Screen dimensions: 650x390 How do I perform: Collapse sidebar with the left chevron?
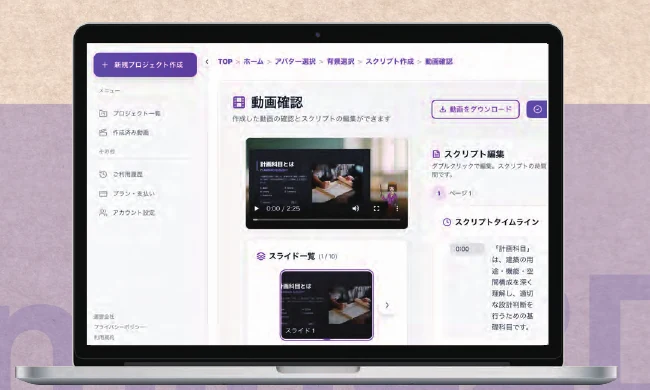(x=207, y=62)
